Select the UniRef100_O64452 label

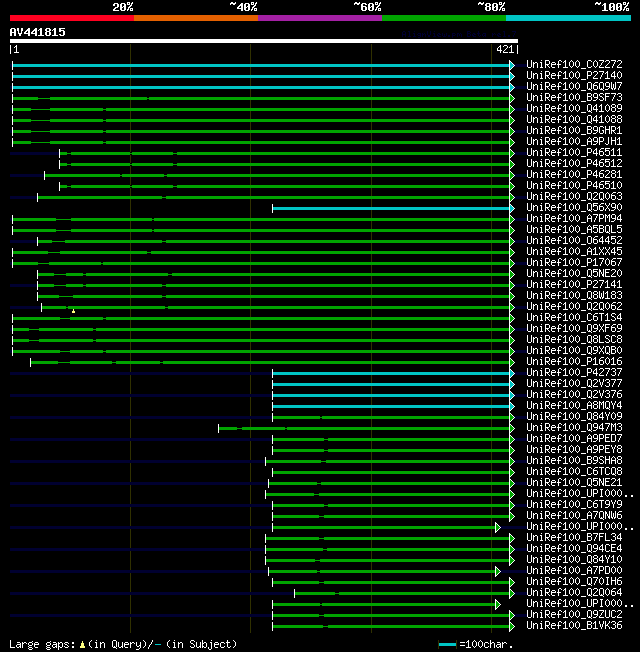[574, 240]
